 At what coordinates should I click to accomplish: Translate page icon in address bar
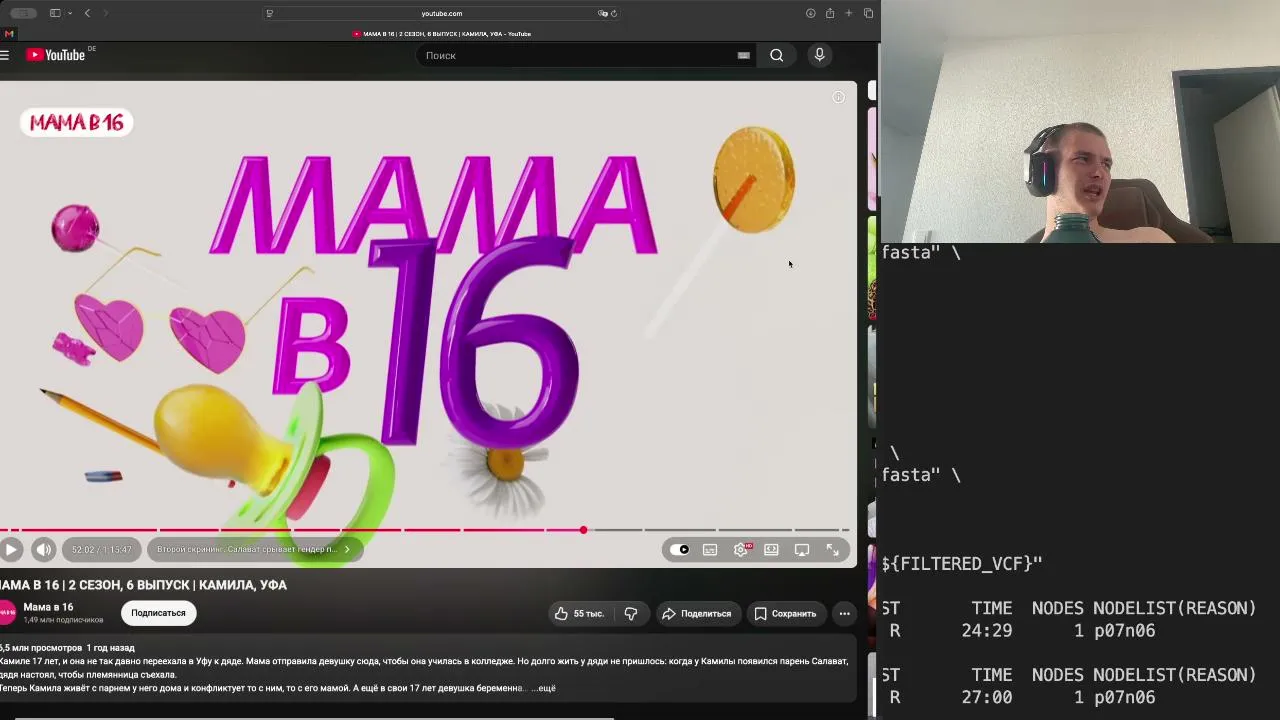pyautogui.click(x=602, y=13)
